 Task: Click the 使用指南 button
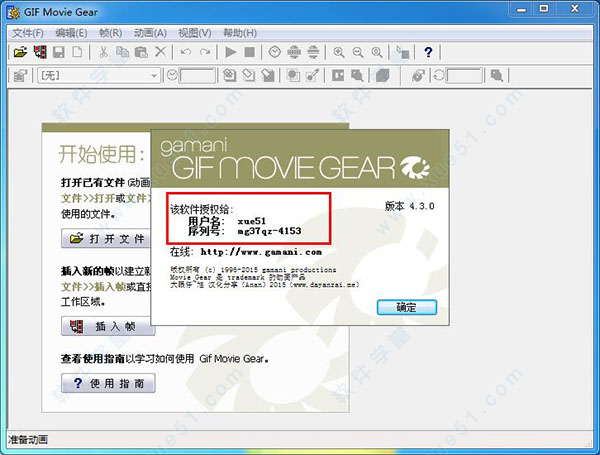108,383
